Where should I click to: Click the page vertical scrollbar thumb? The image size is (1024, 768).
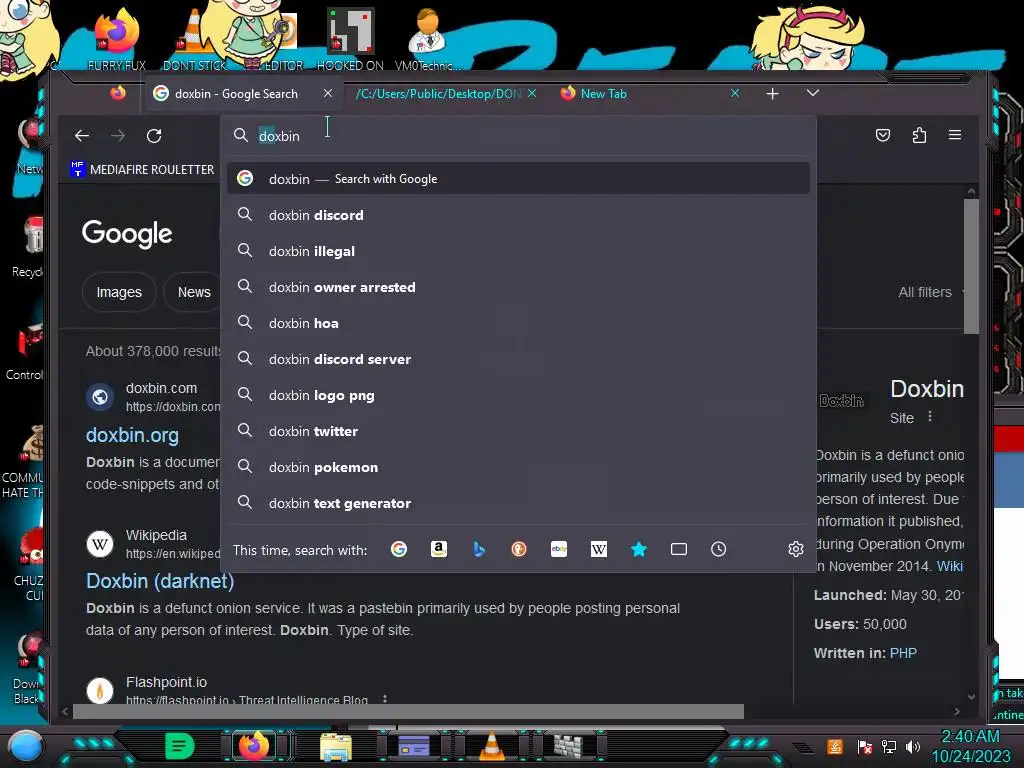pos(971,266)
